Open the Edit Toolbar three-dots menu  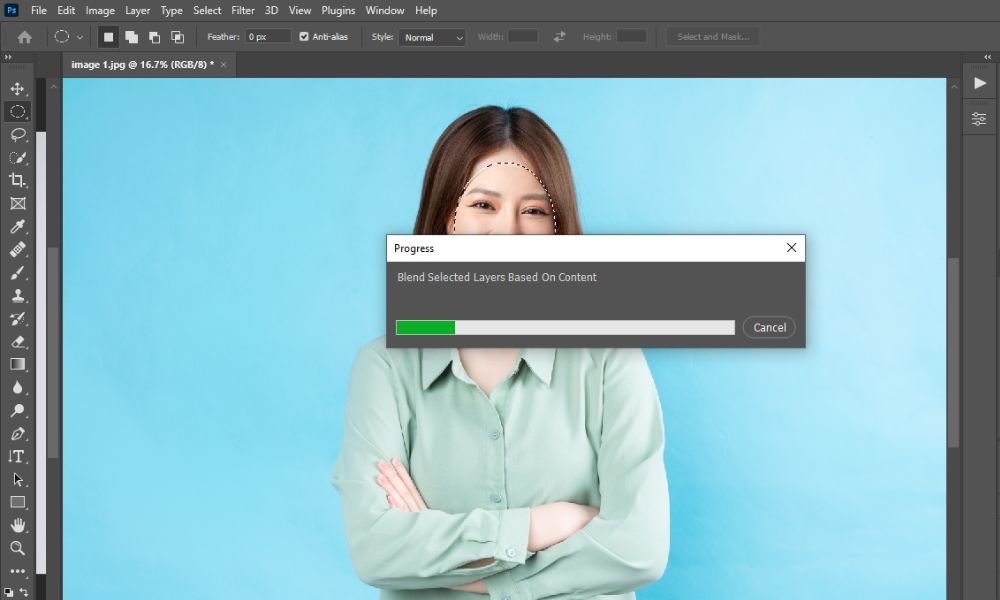click(x=17, y=571)
